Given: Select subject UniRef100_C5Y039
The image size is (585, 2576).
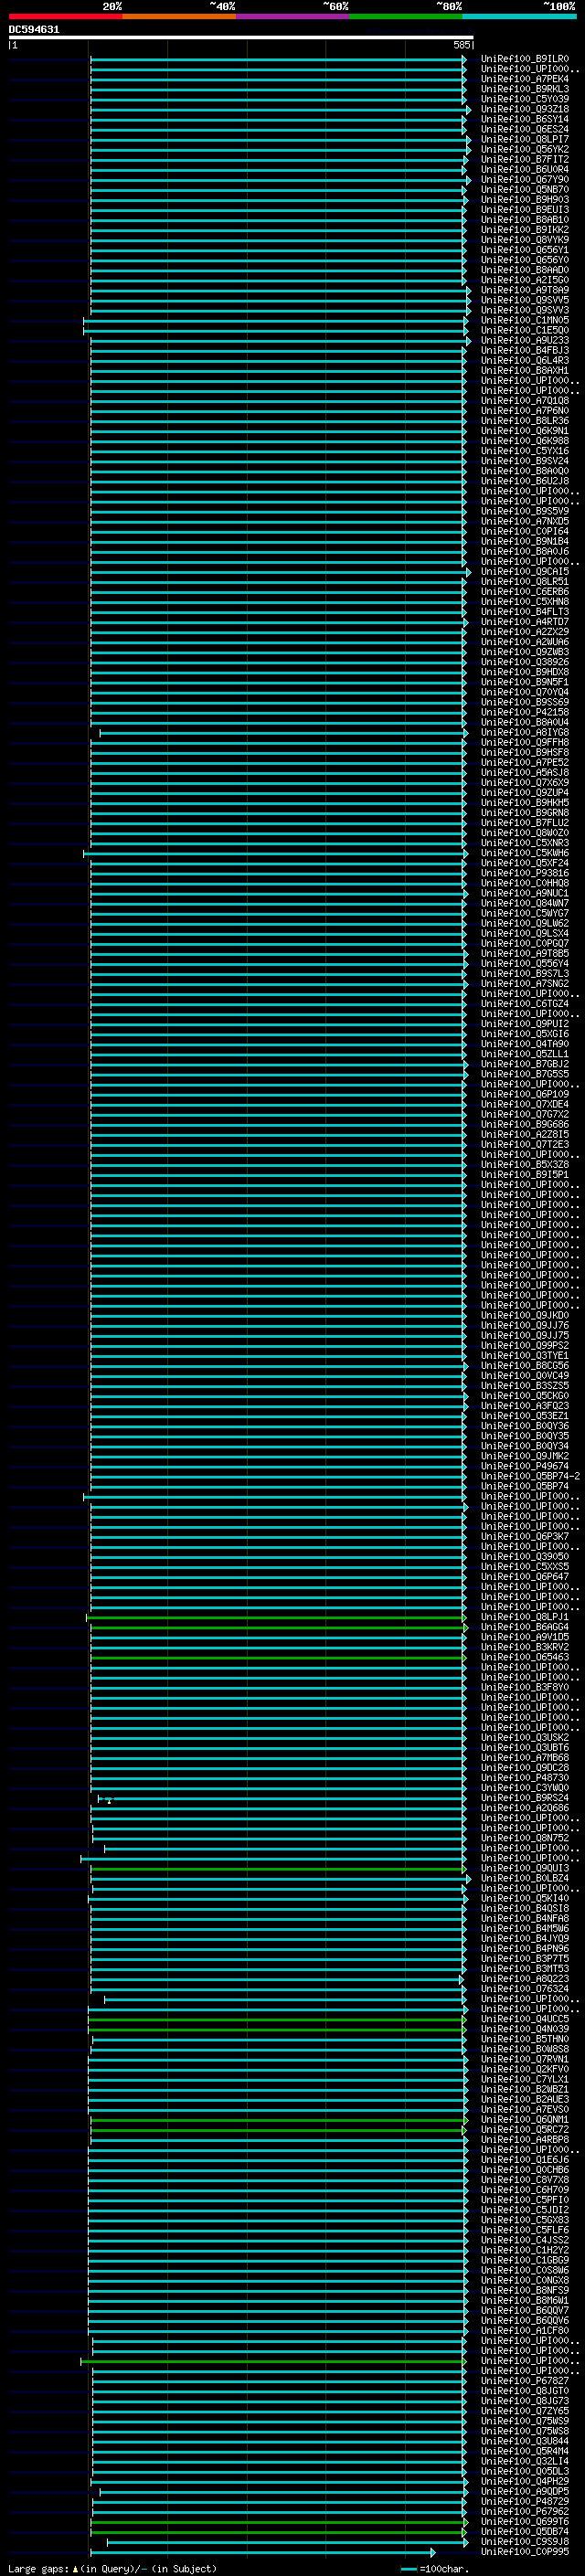Looking at the screenshot, I should click(524, 99).
